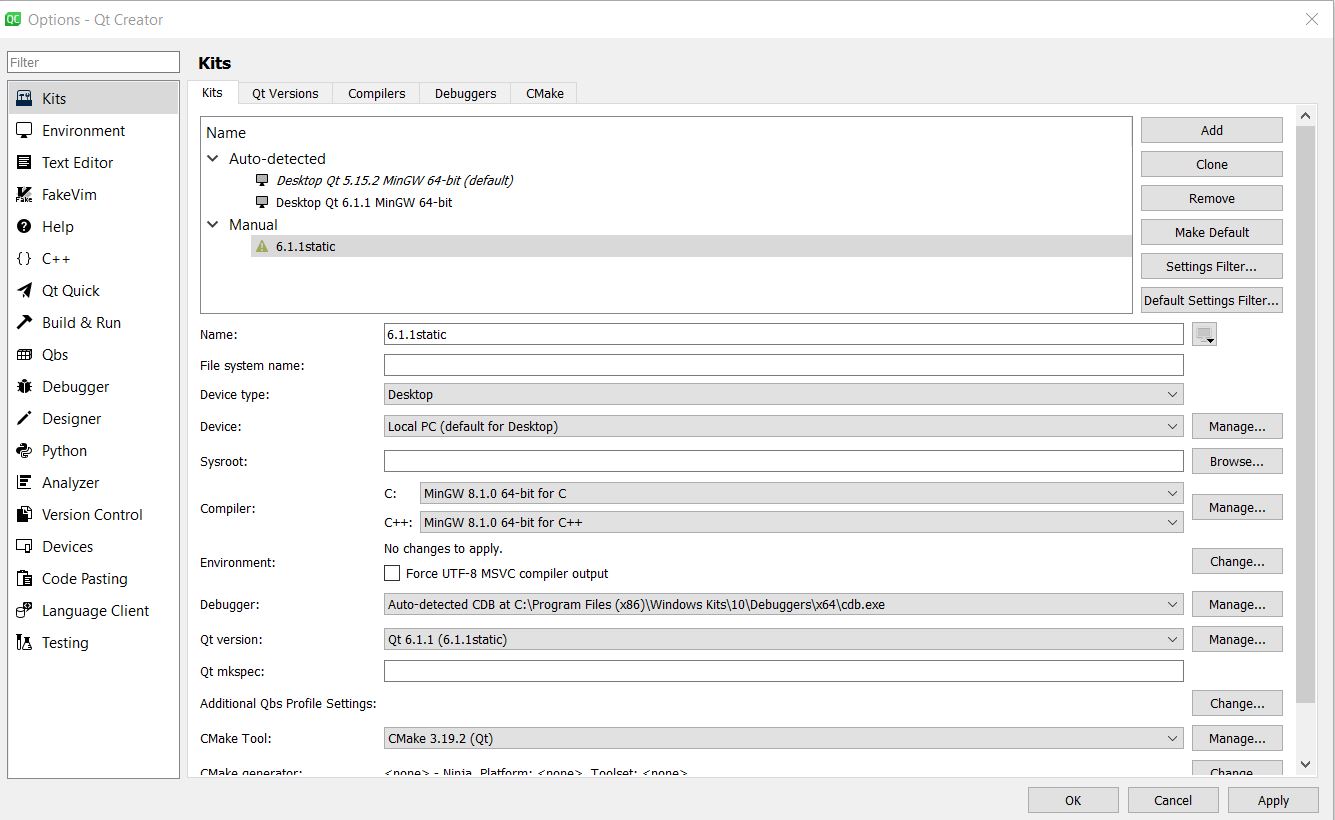Open the C++ compiler dropdown
Screen dimensions: 1335x820
[802, 522]
